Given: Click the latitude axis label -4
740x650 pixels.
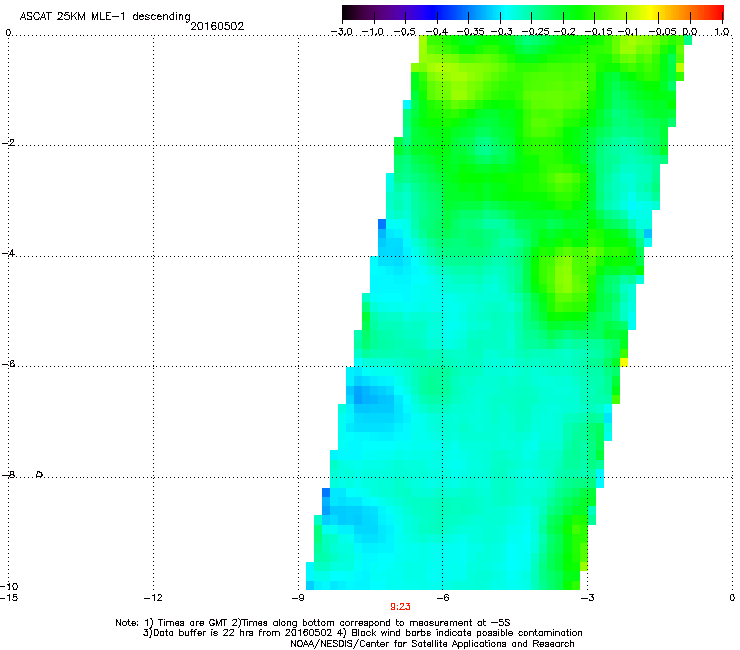Looking at the screenshot, I should 8,253.
